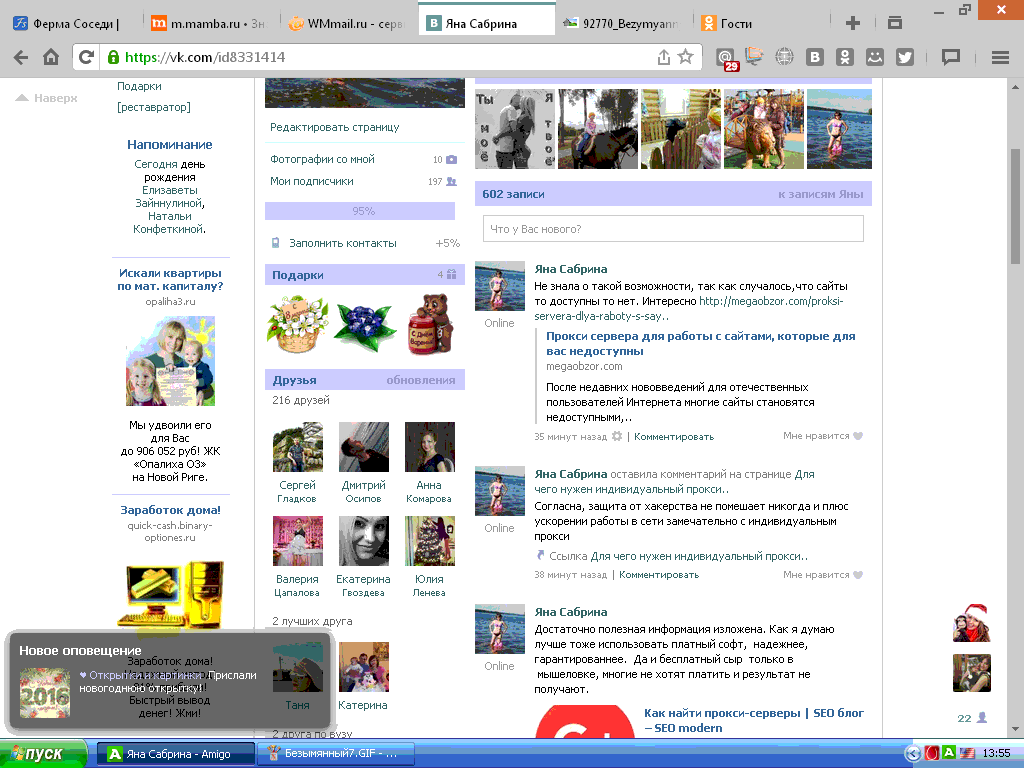1024x768 pixels.
Task: Click the Наверх link to go to top
Action: tap(46, 98)
